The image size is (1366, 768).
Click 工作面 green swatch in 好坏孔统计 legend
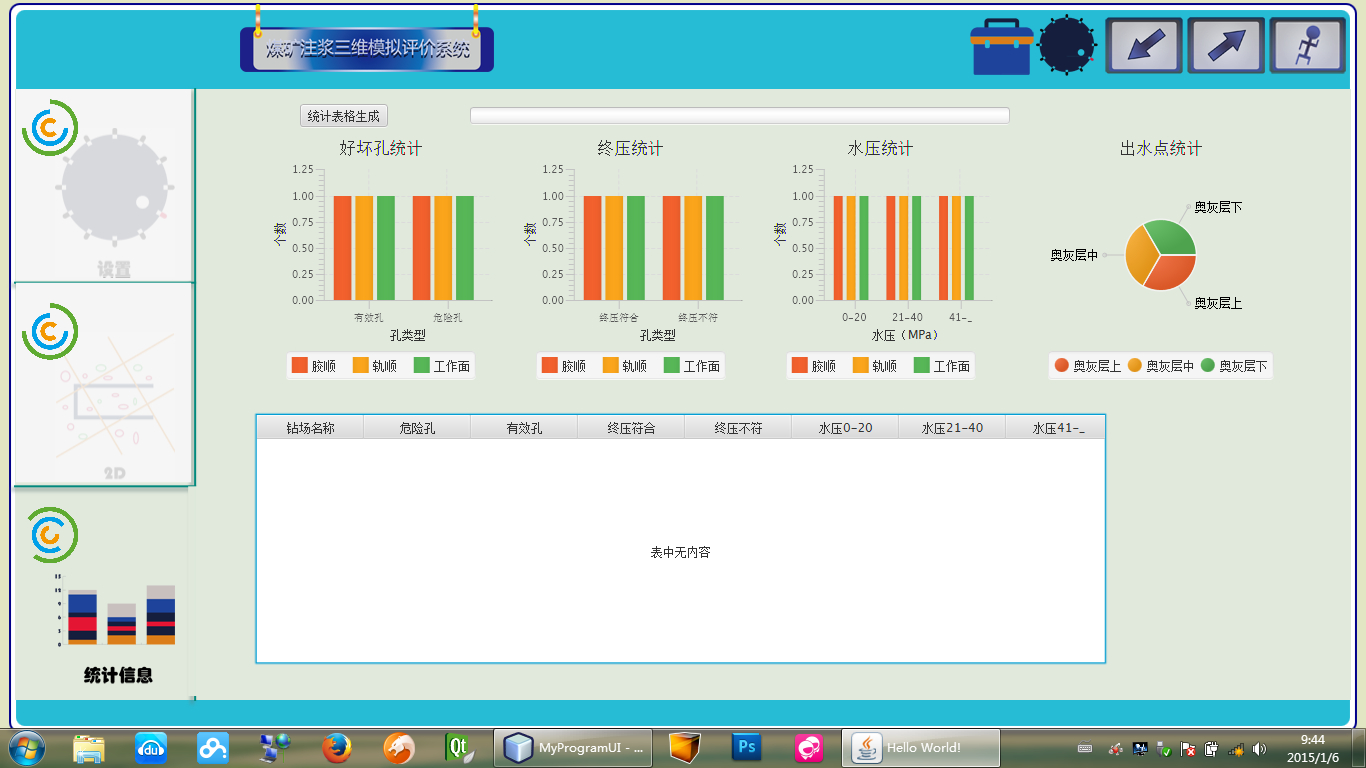(422, 366)
